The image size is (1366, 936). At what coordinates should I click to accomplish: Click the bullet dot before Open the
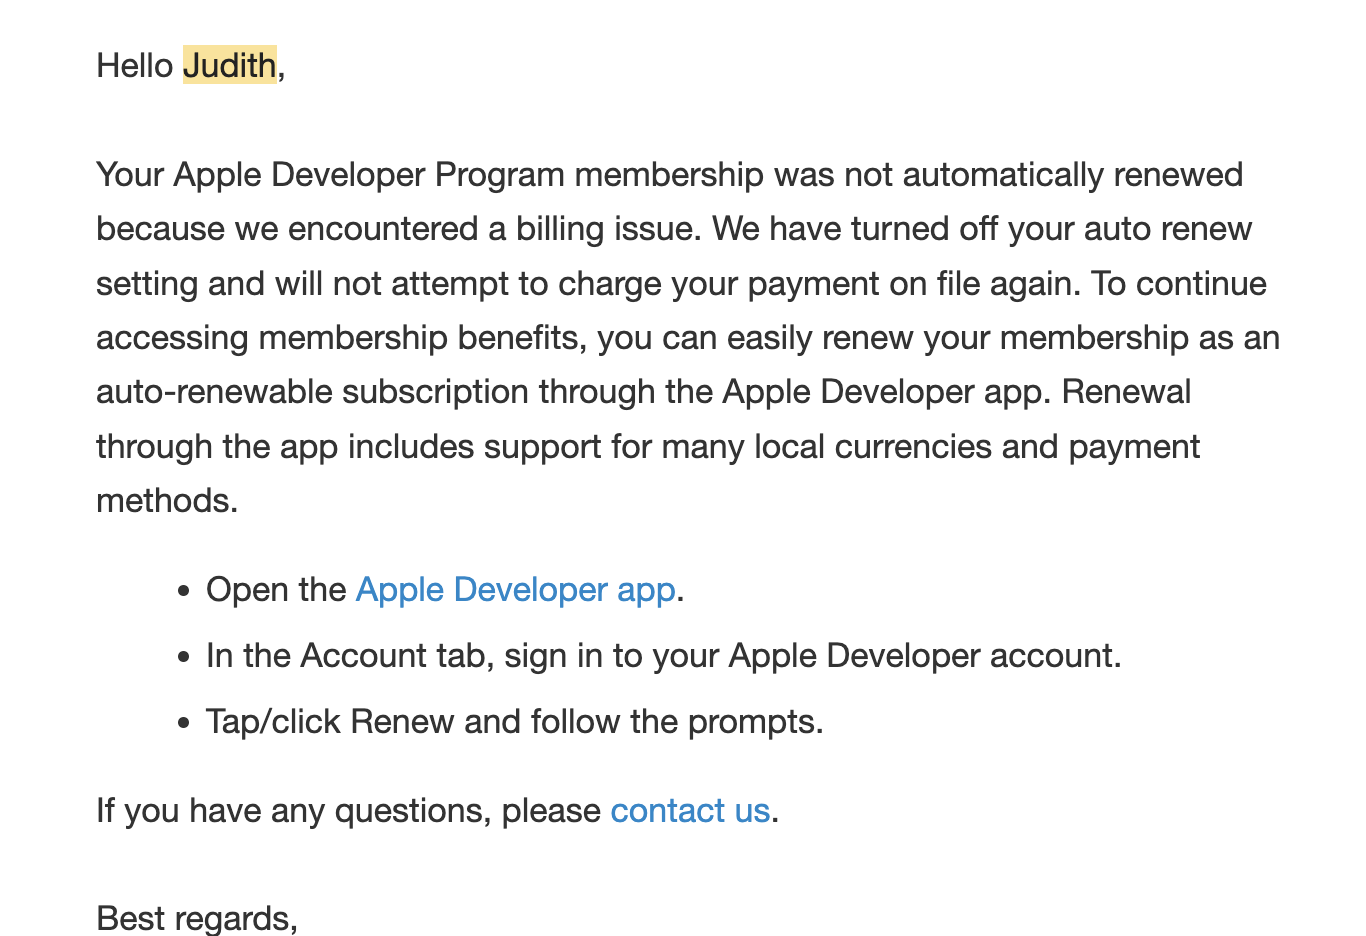coord(183,591)
